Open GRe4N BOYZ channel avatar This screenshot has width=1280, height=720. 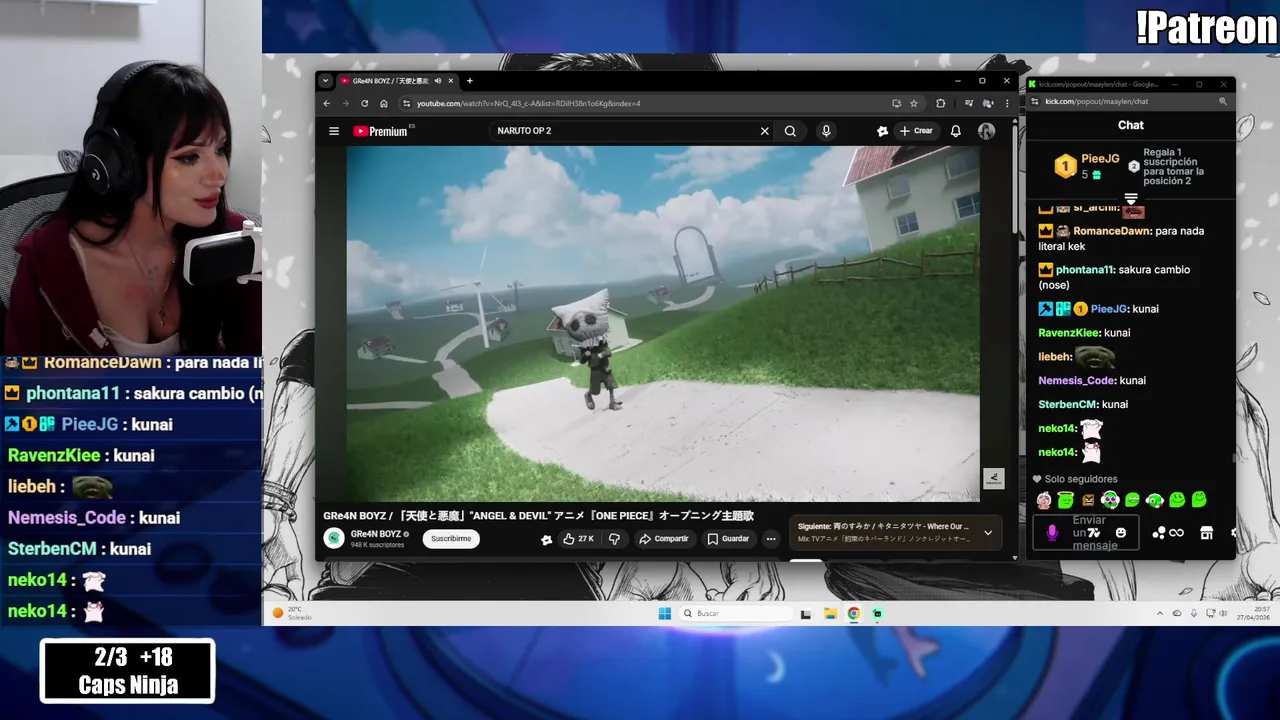334,539
